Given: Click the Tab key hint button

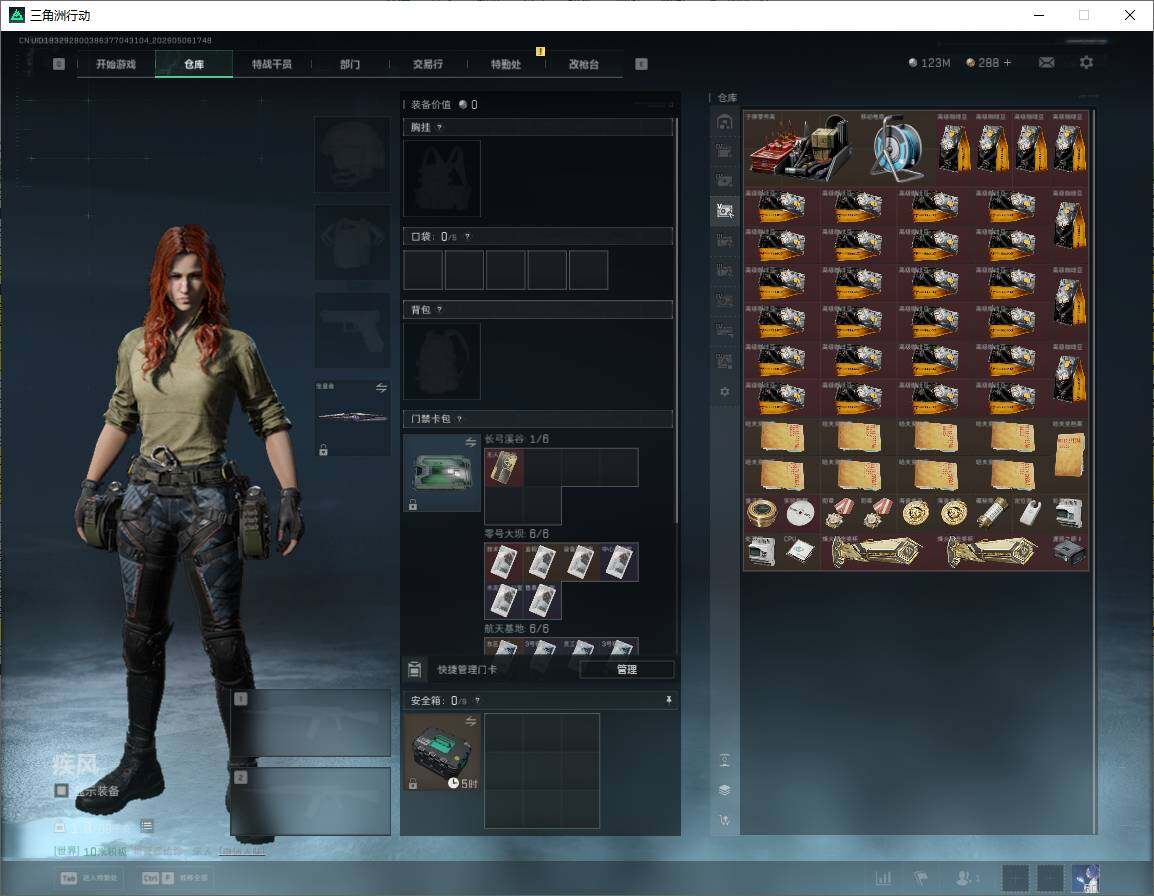Looking at the screenshot, I should pyautogui.click(x=89, y=878).
